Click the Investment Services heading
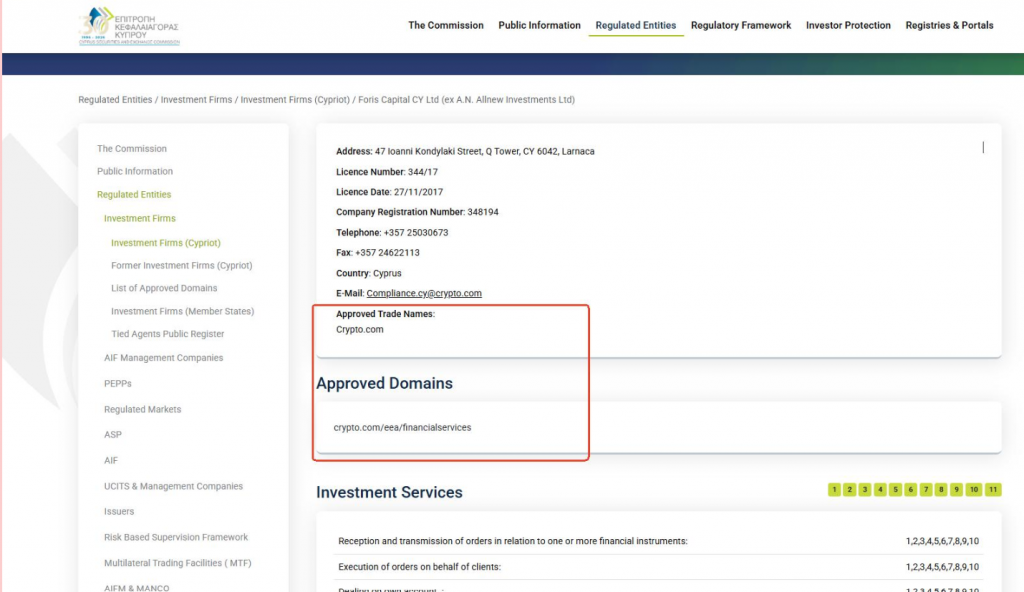 pos(389,493)
